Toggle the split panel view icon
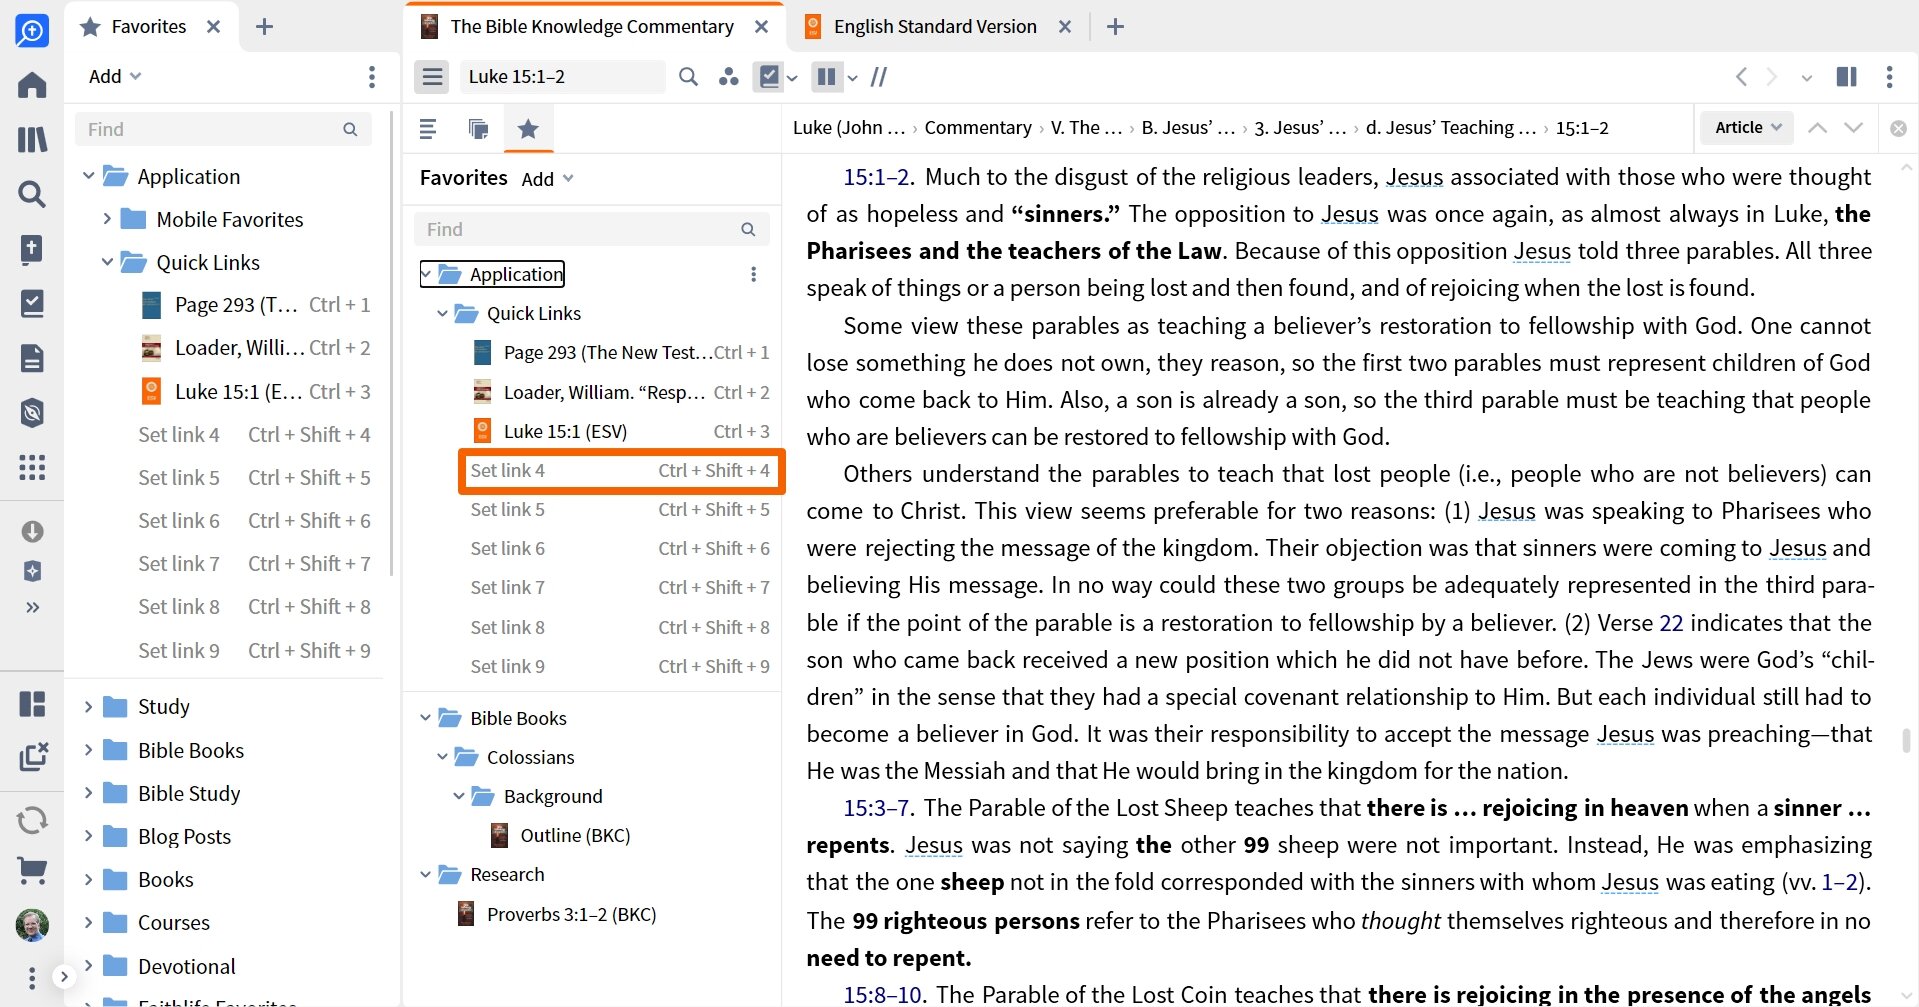The height and width of the screenshot is (1007, 1919). click(1847, 77)
